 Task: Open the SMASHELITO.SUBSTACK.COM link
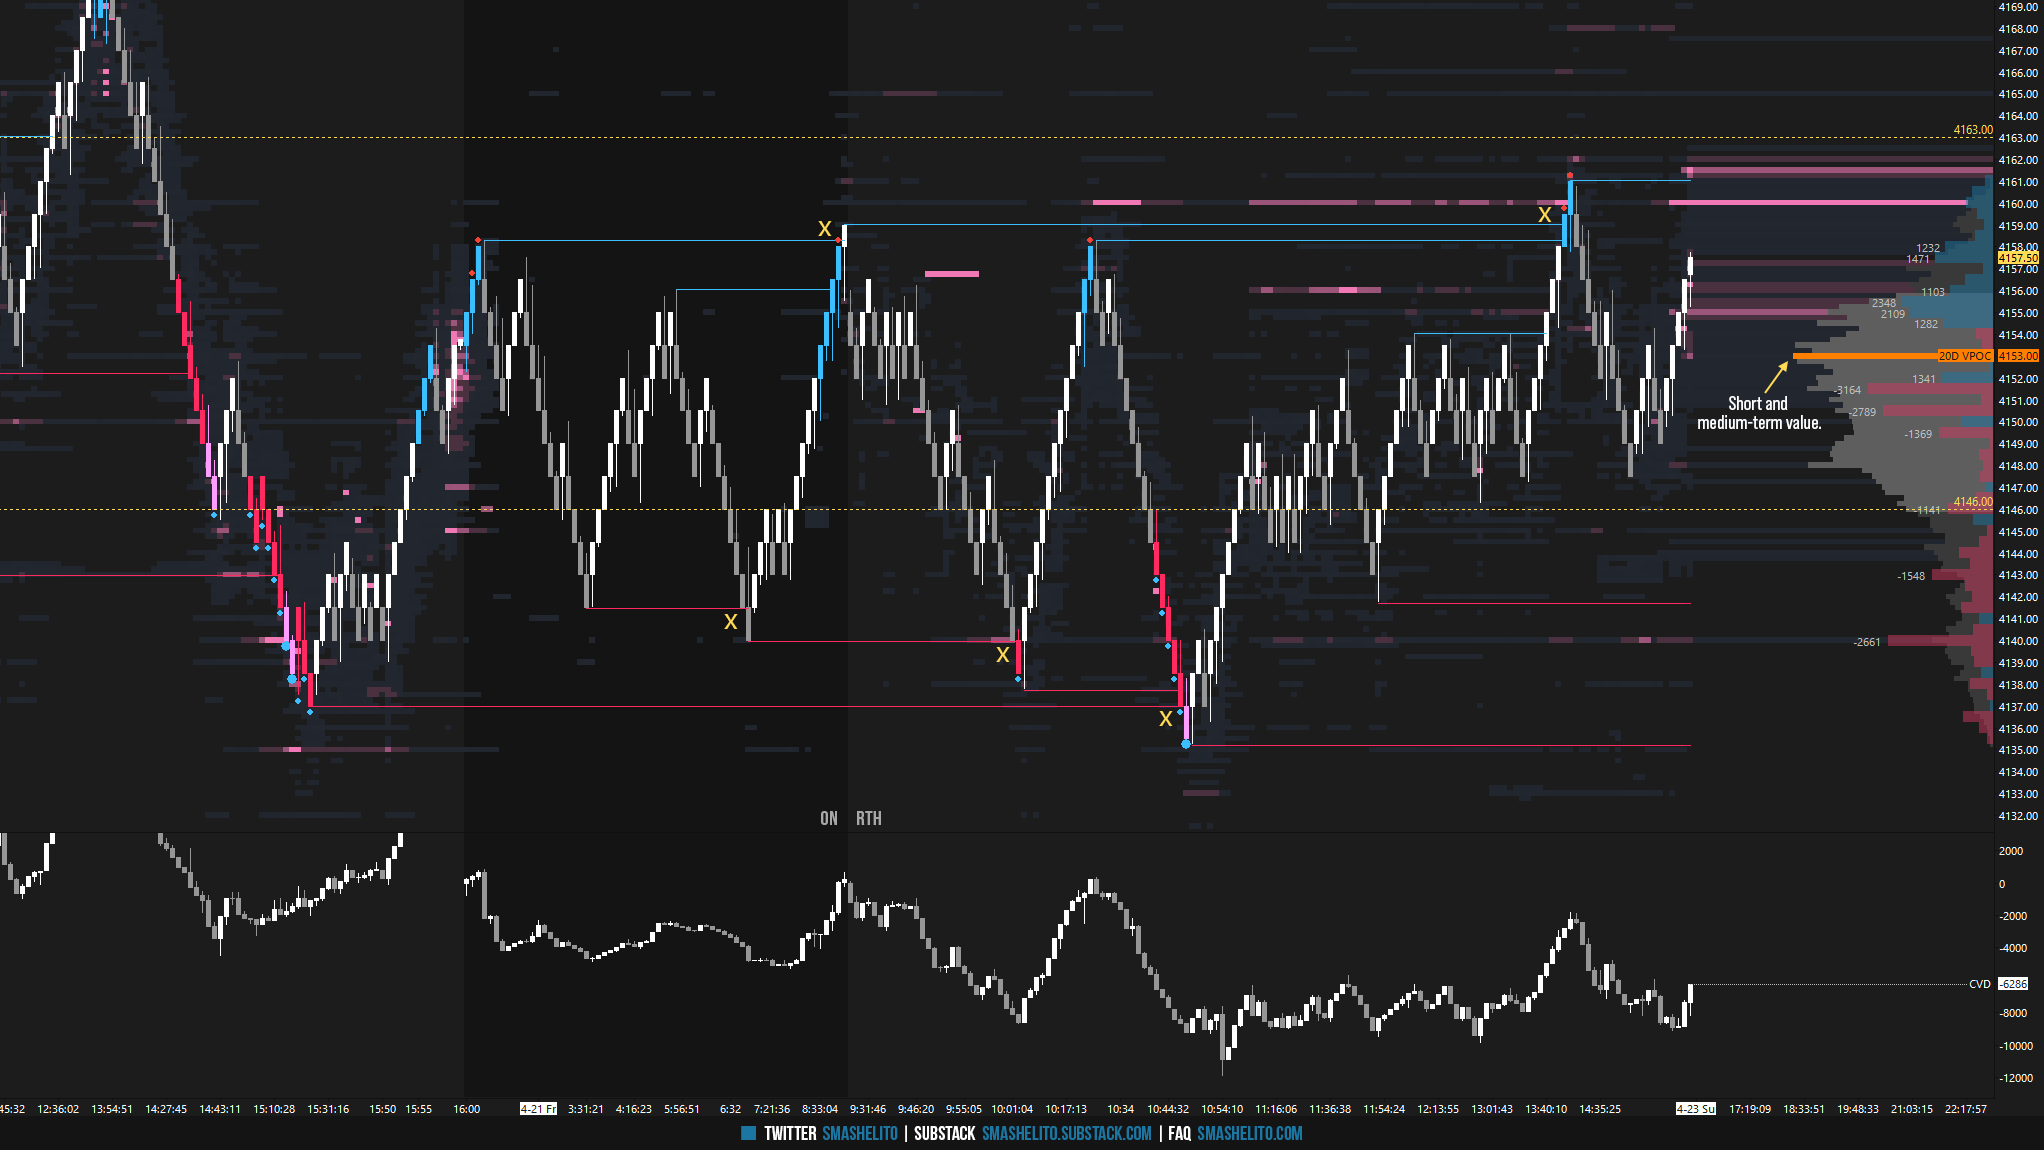tap(1066, 1133)
